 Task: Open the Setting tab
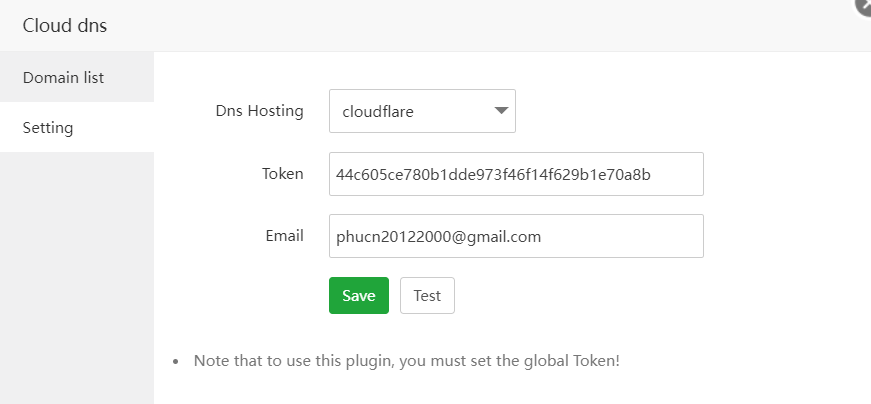coord(48,128)
